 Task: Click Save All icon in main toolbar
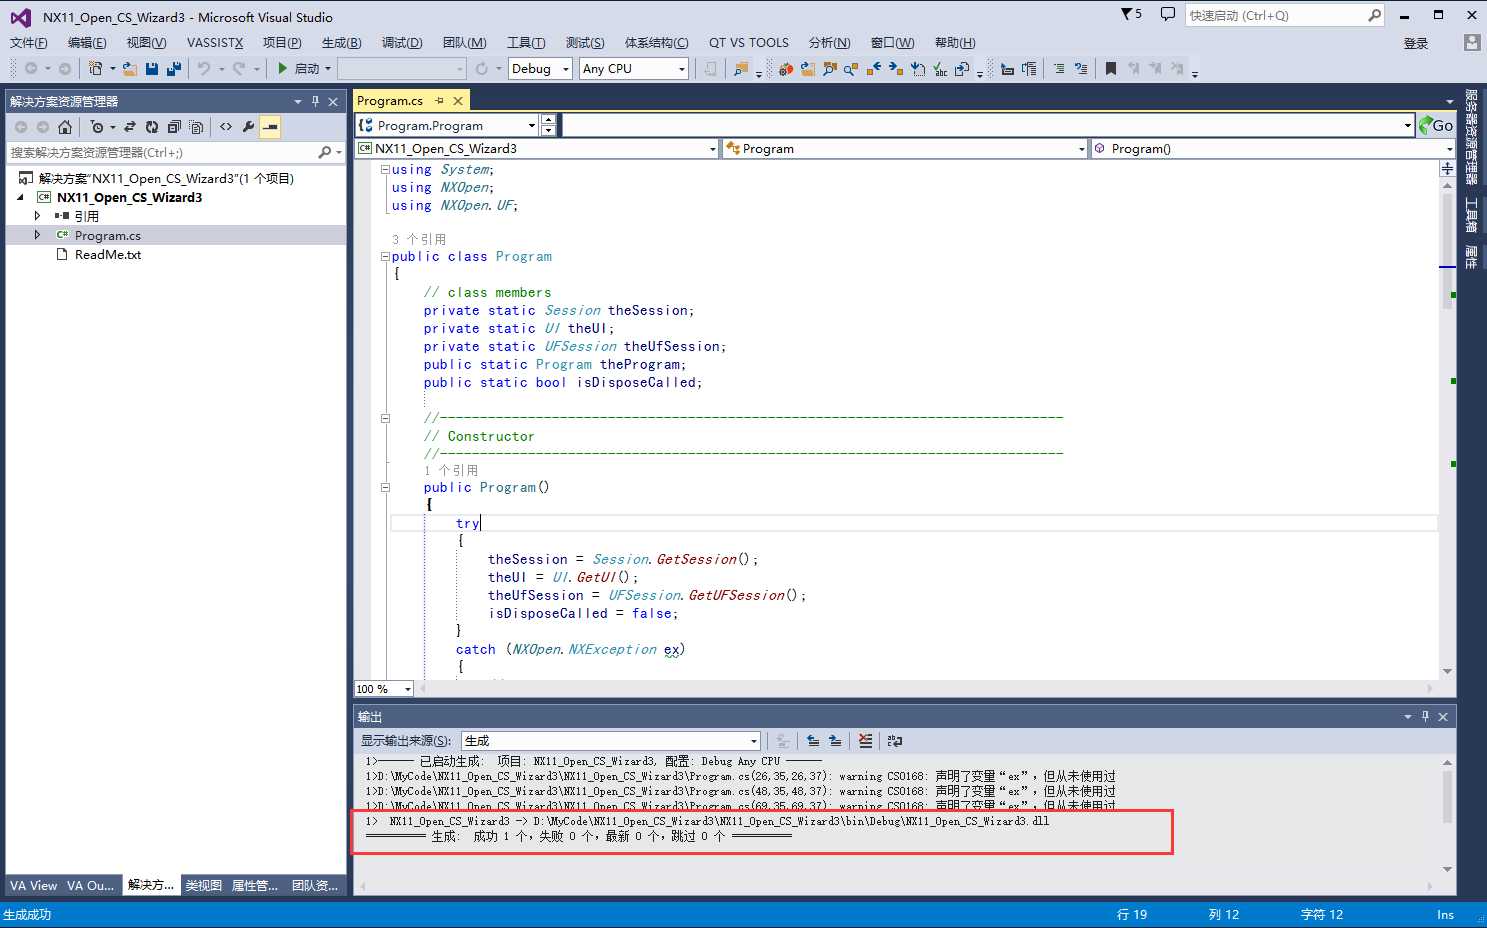click(x=173, y=68)
